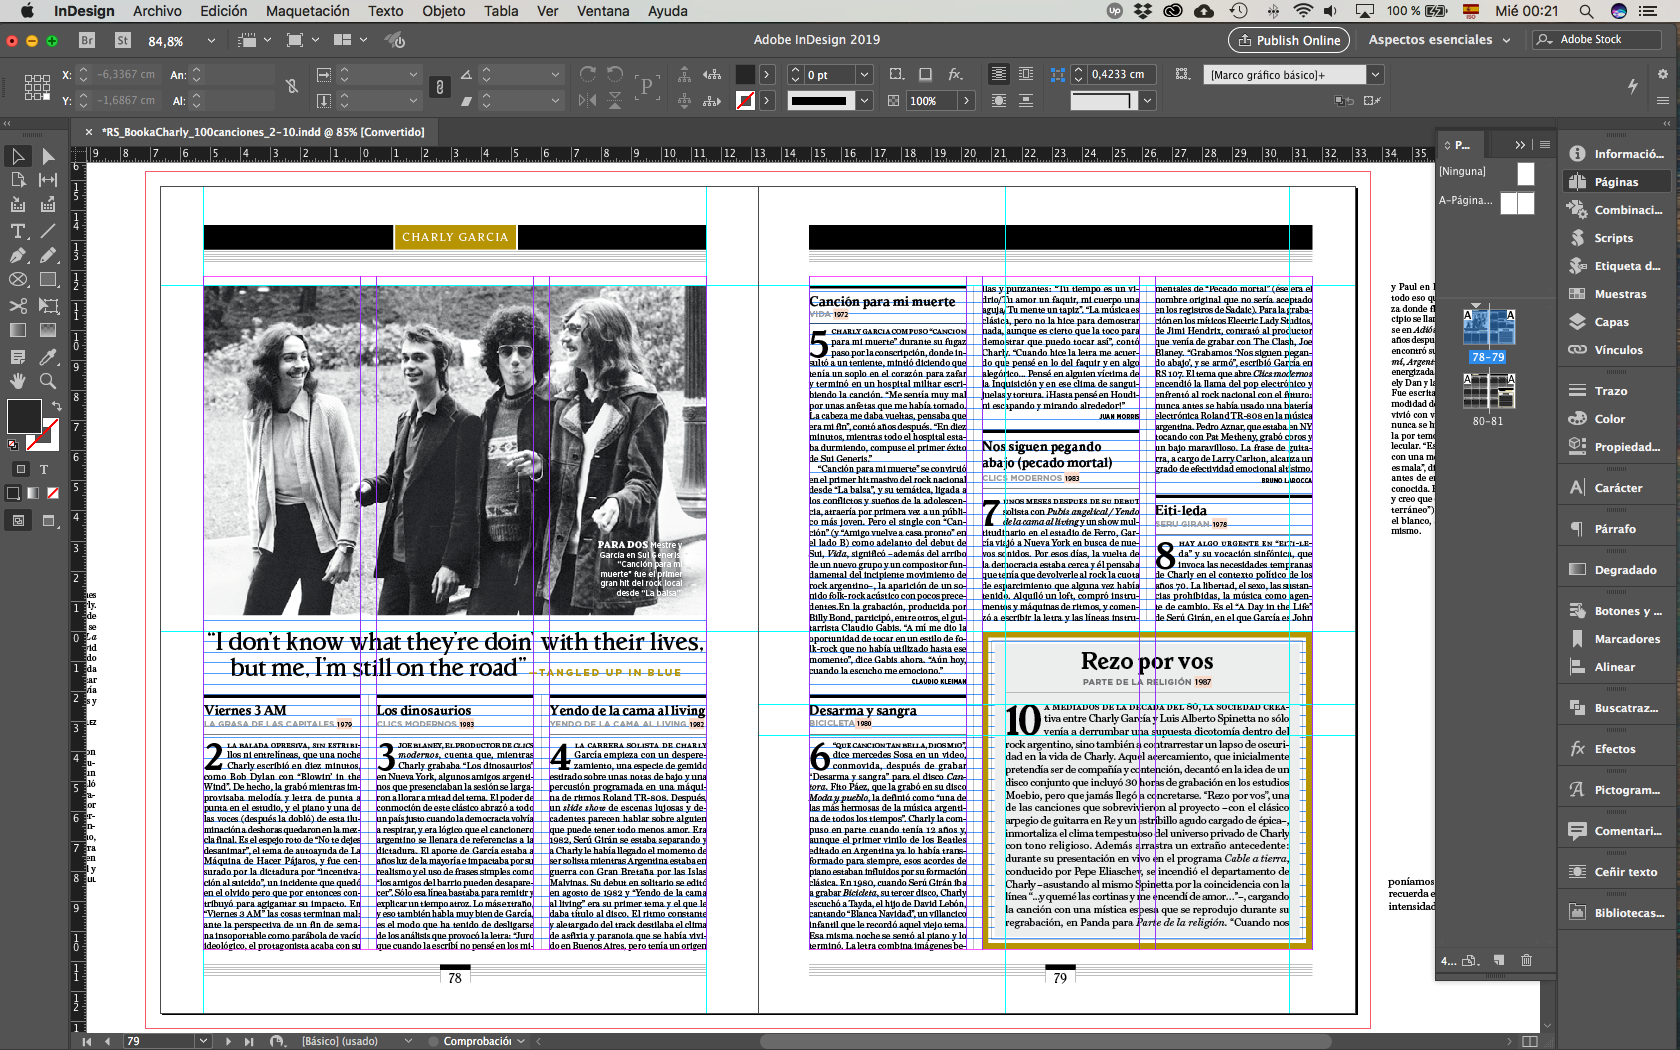Open the Objeto menu
Viewport: 1680px width, 1050px height.
point(443,11)
